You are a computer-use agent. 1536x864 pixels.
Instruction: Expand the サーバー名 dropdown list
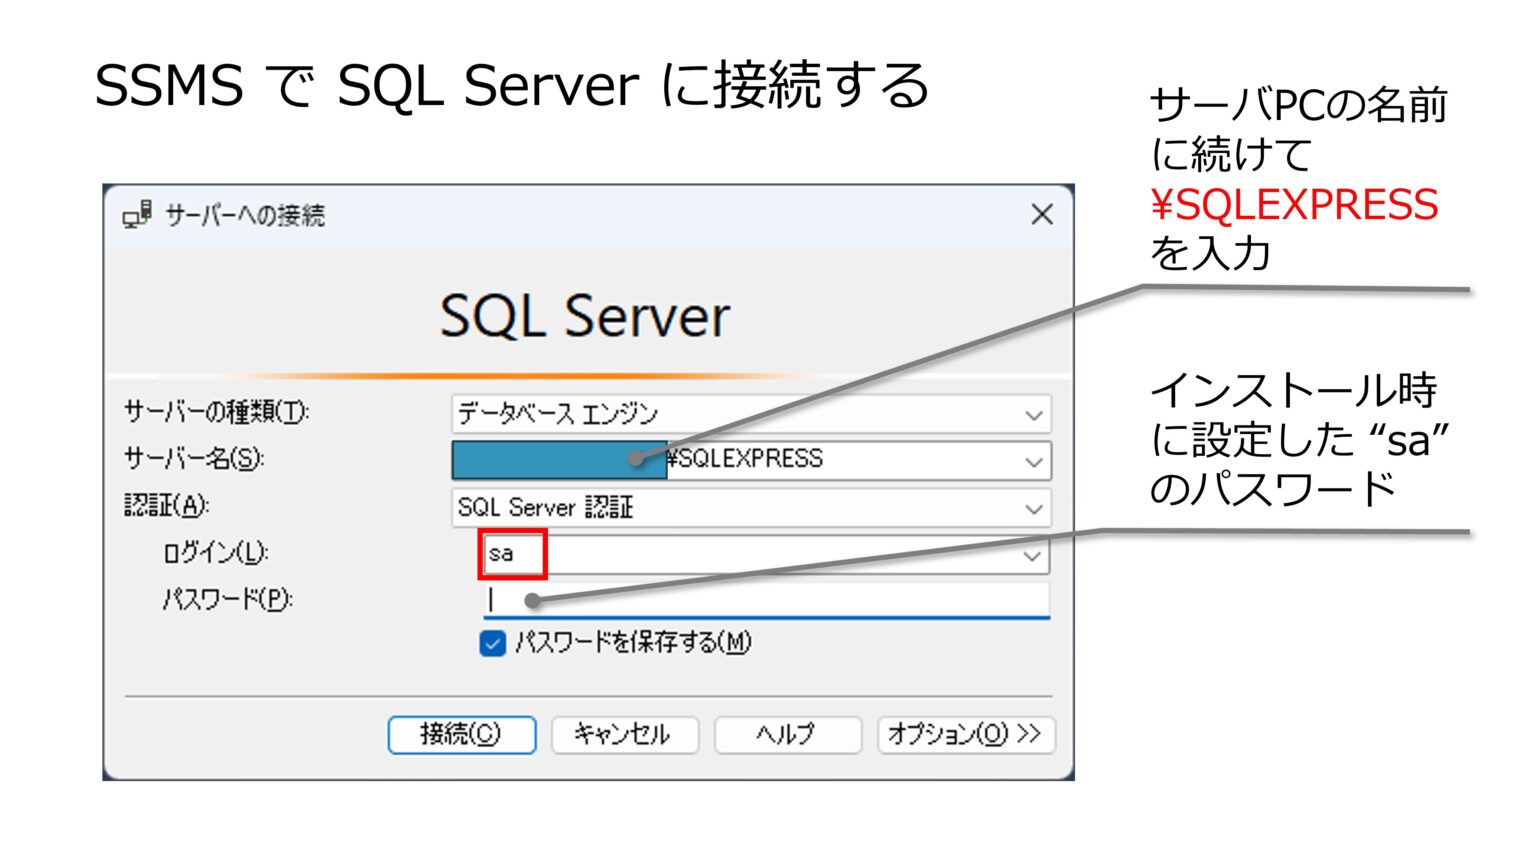tap(1034, 461)
